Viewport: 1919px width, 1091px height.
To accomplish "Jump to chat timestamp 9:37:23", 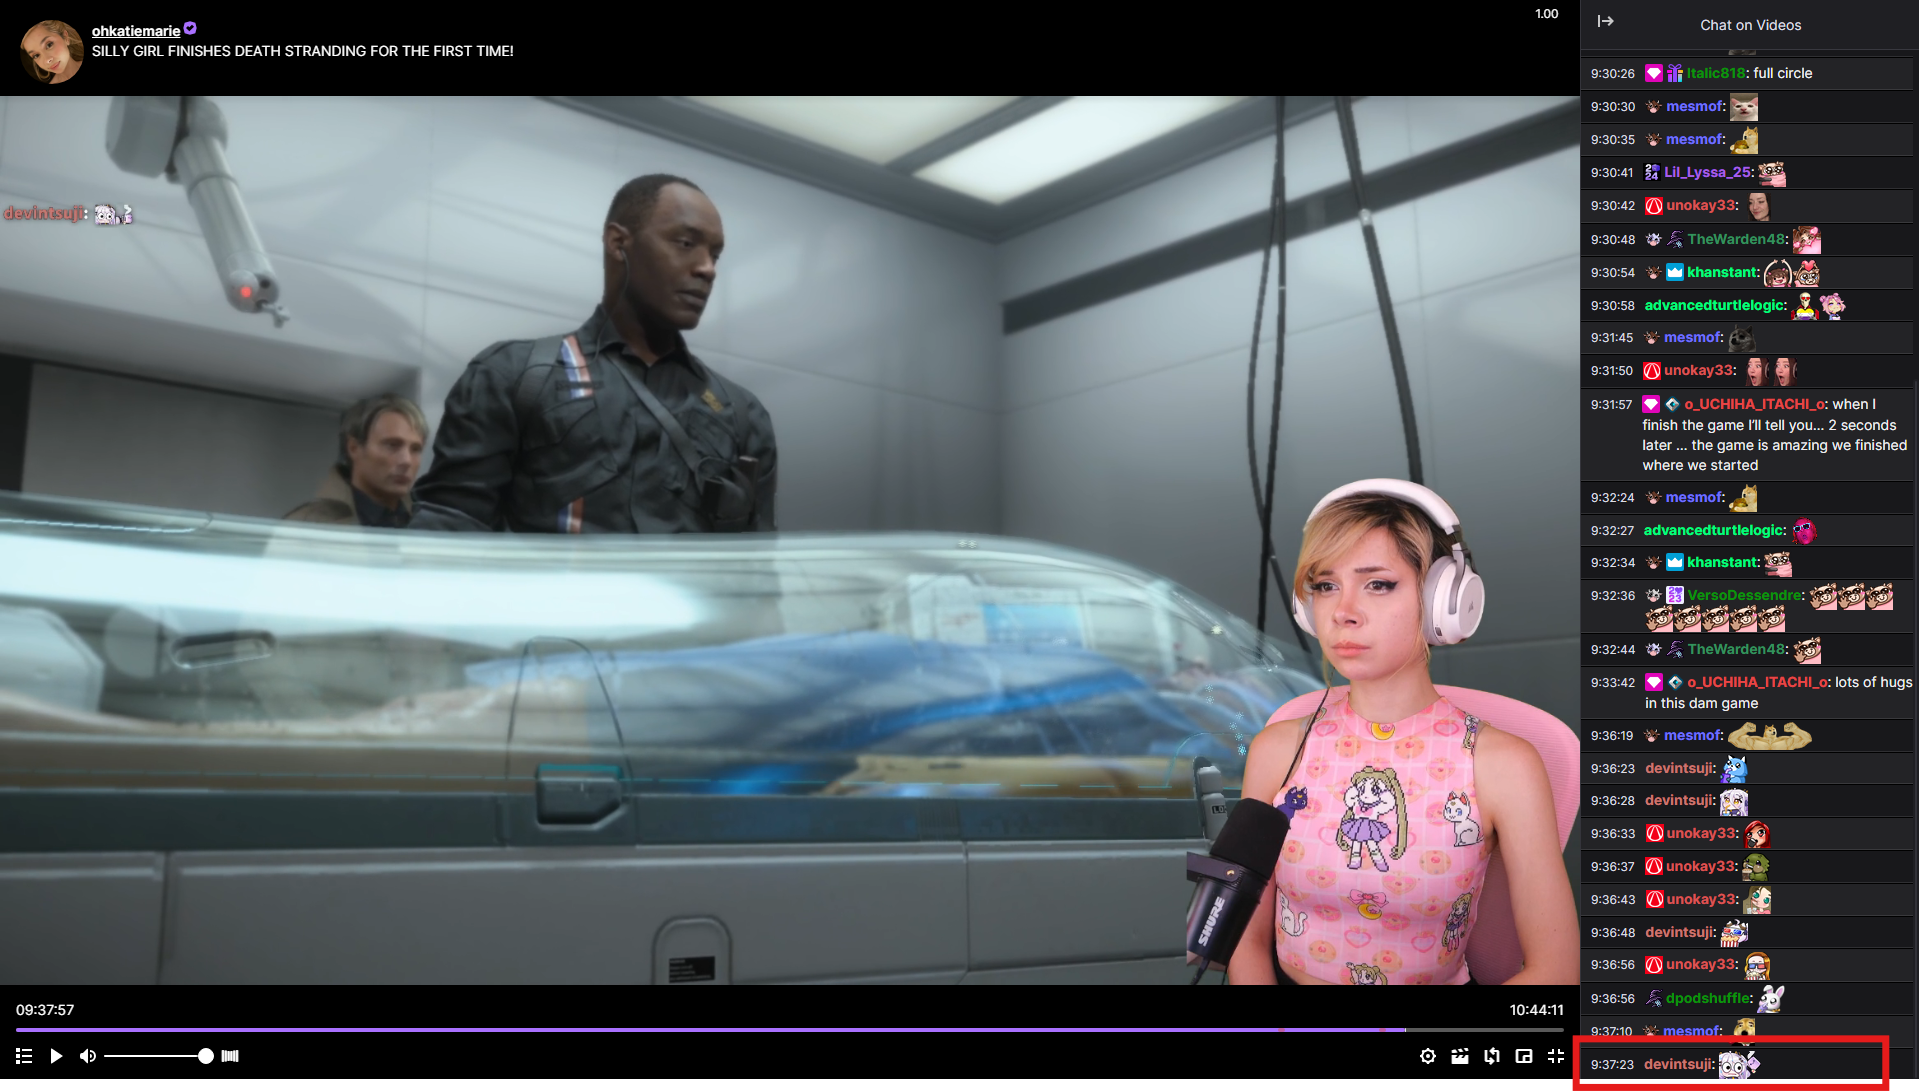I will point(1612,1065).
